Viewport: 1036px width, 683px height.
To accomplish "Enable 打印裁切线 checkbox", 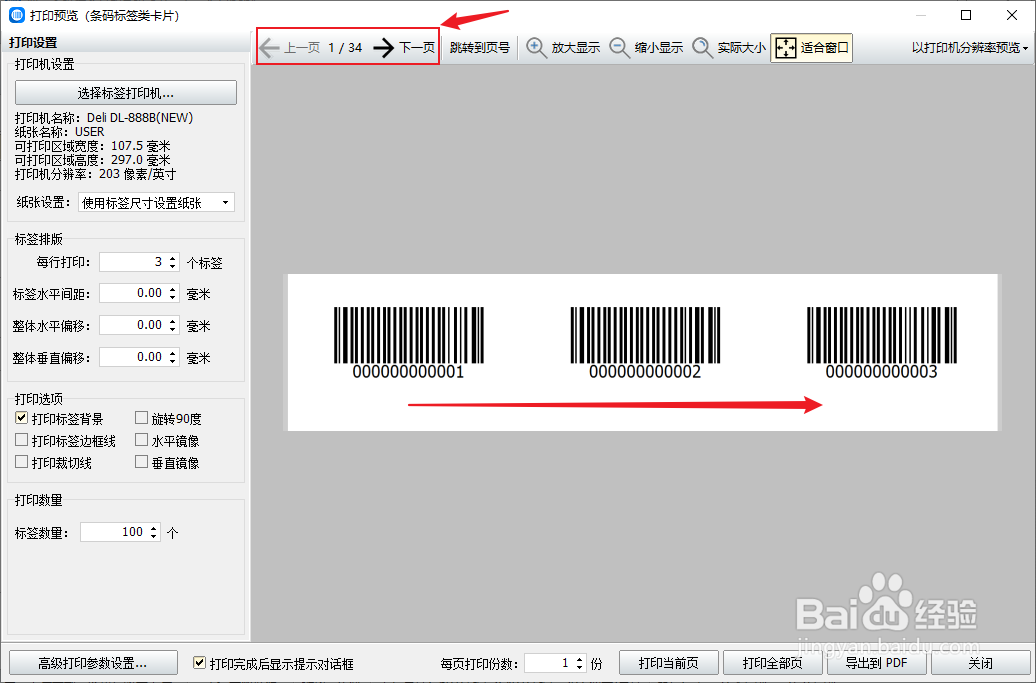I will [22, 462].
